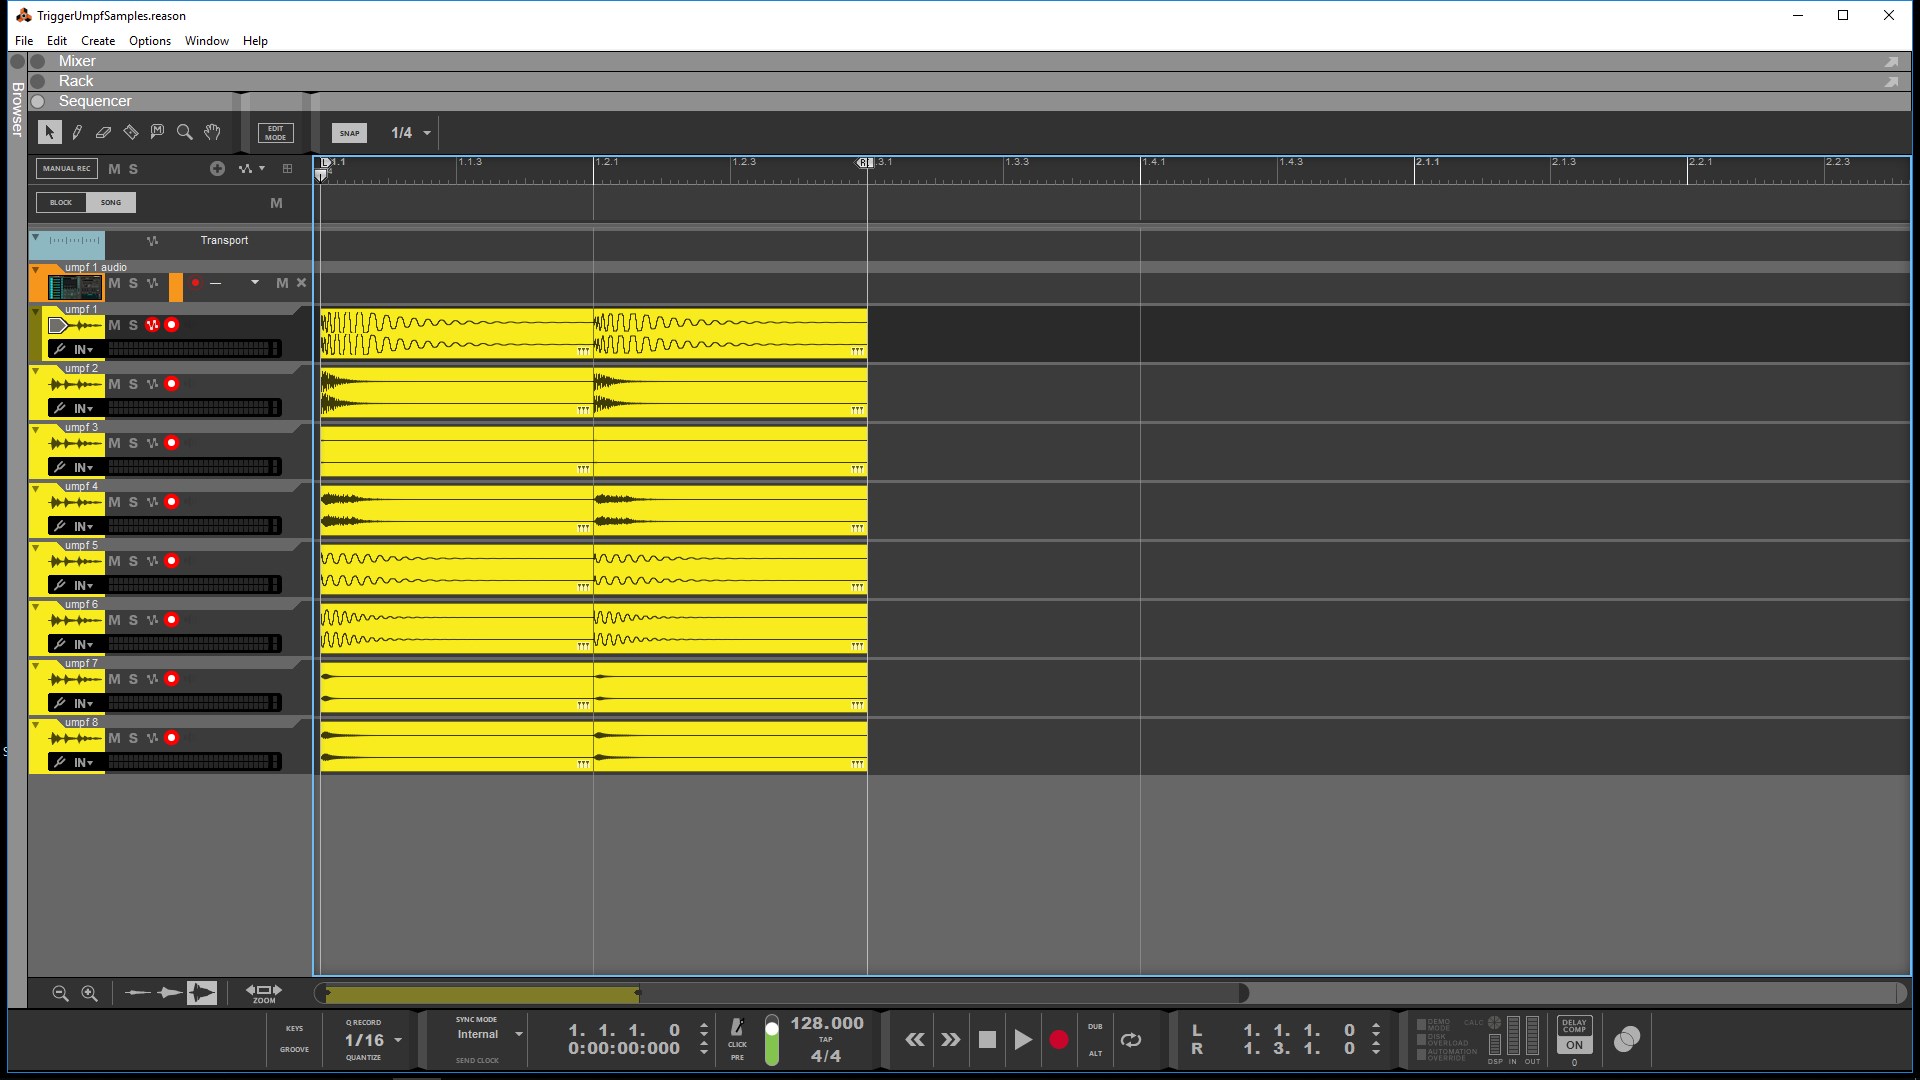Screen dimensions: 1920x1080
Task: Collapse the Transport track
Action: (35, 237)
